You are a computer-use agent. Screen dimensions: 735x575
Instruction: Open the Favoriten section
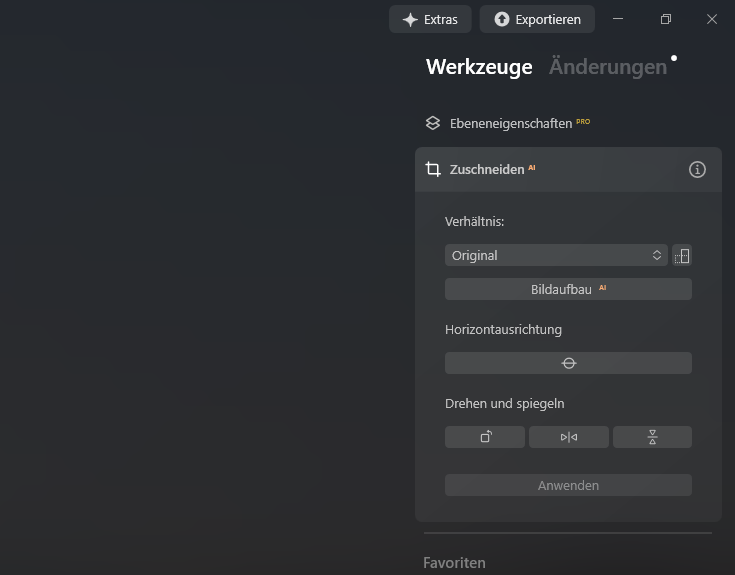454,562
